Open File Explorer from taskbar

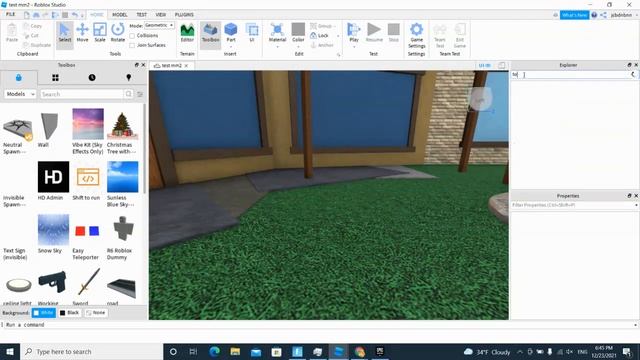(235, 351)
